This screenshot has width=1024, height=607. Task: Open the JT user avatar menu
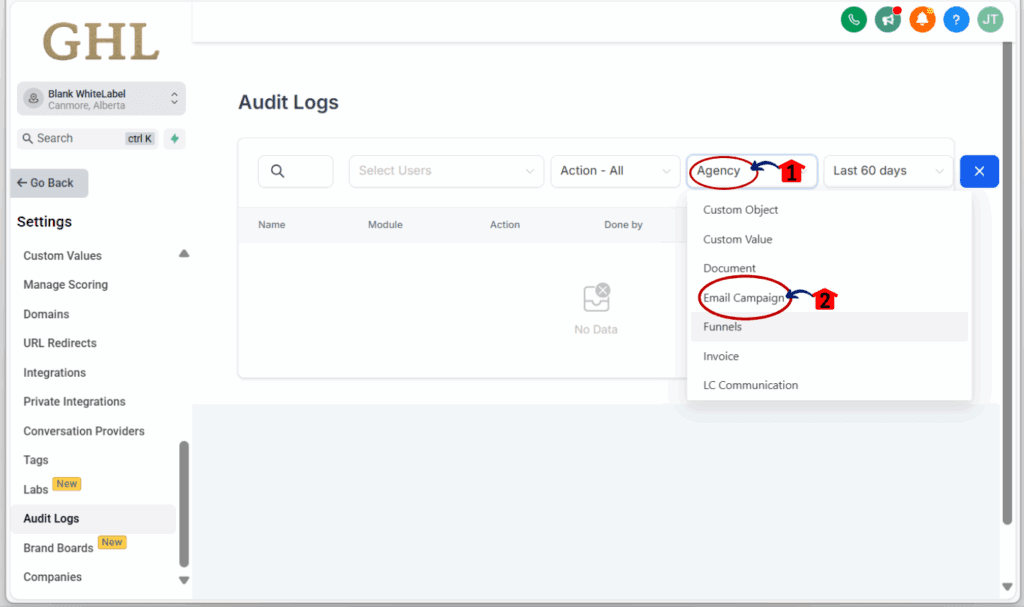coord(990,19)
